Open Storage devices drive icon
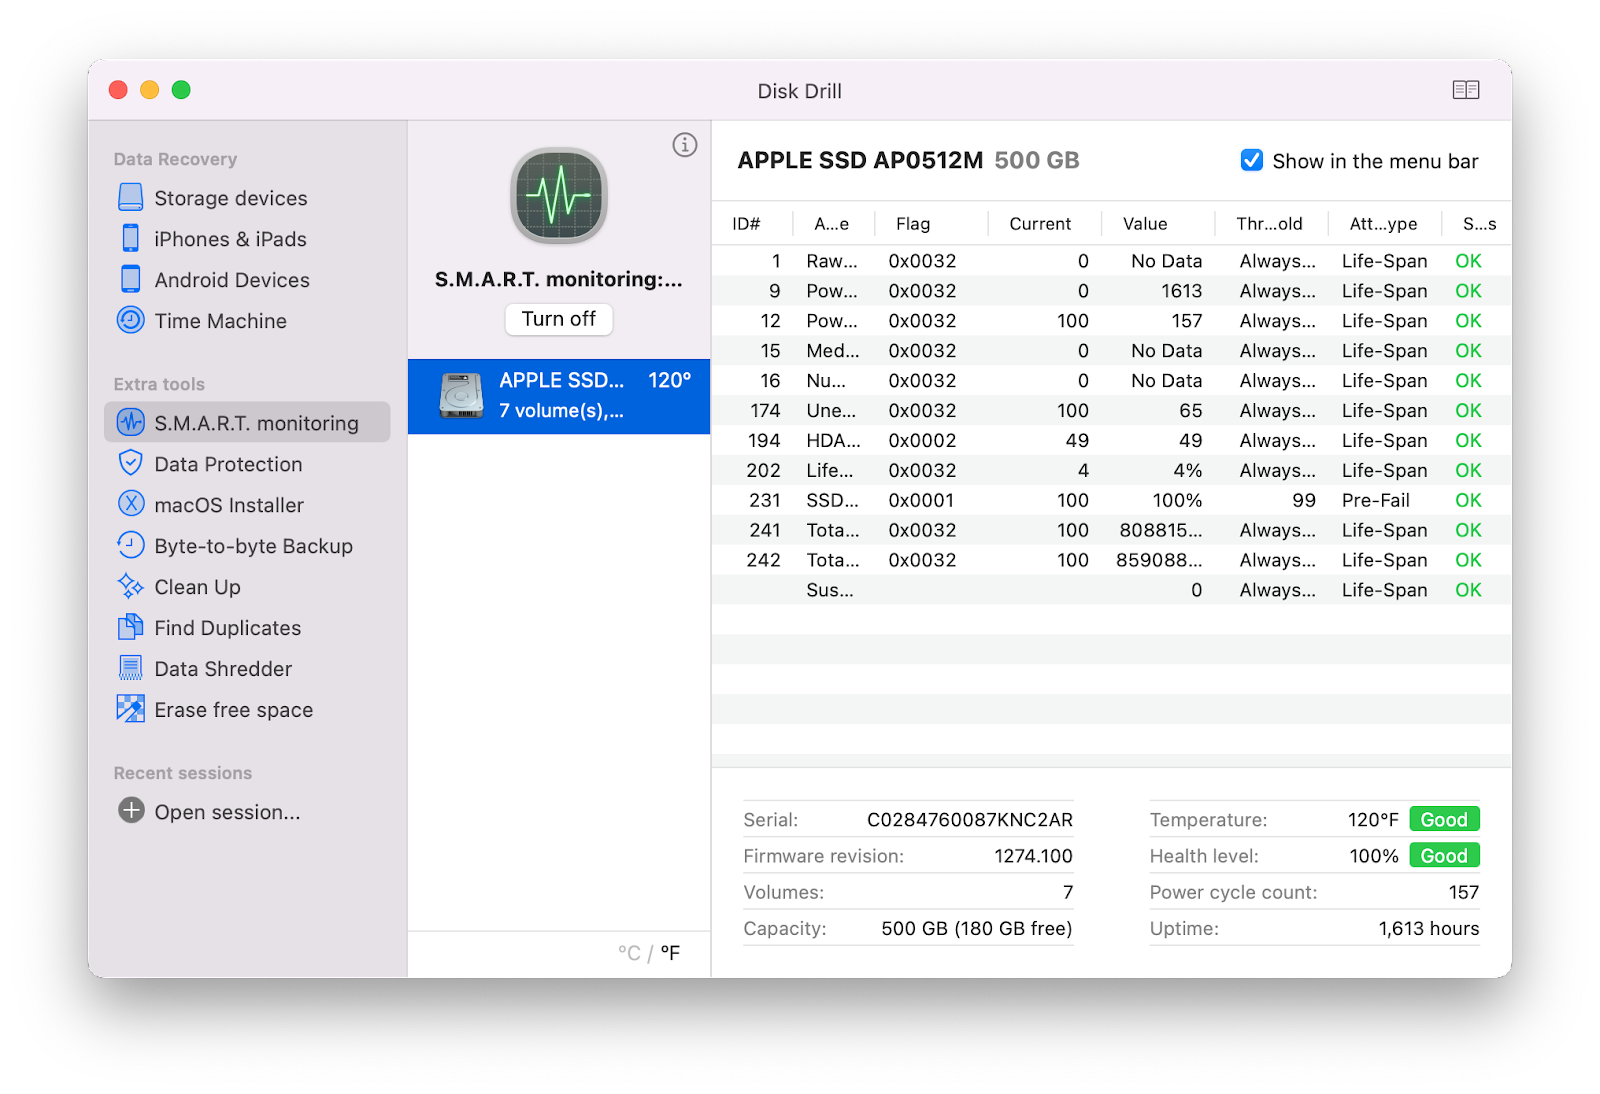The image size is (1600, 1094). [131, 197]
